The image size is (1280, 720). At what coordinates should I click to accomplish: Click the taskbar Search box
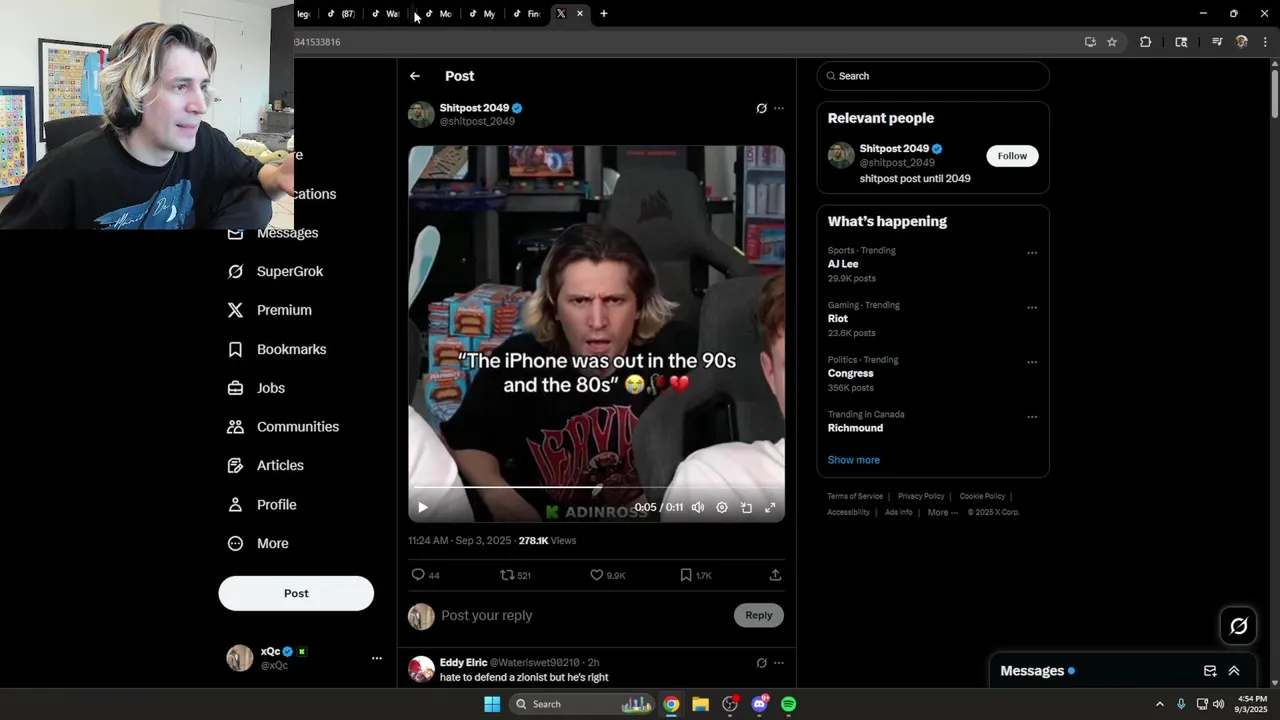[x=583, y=704]
